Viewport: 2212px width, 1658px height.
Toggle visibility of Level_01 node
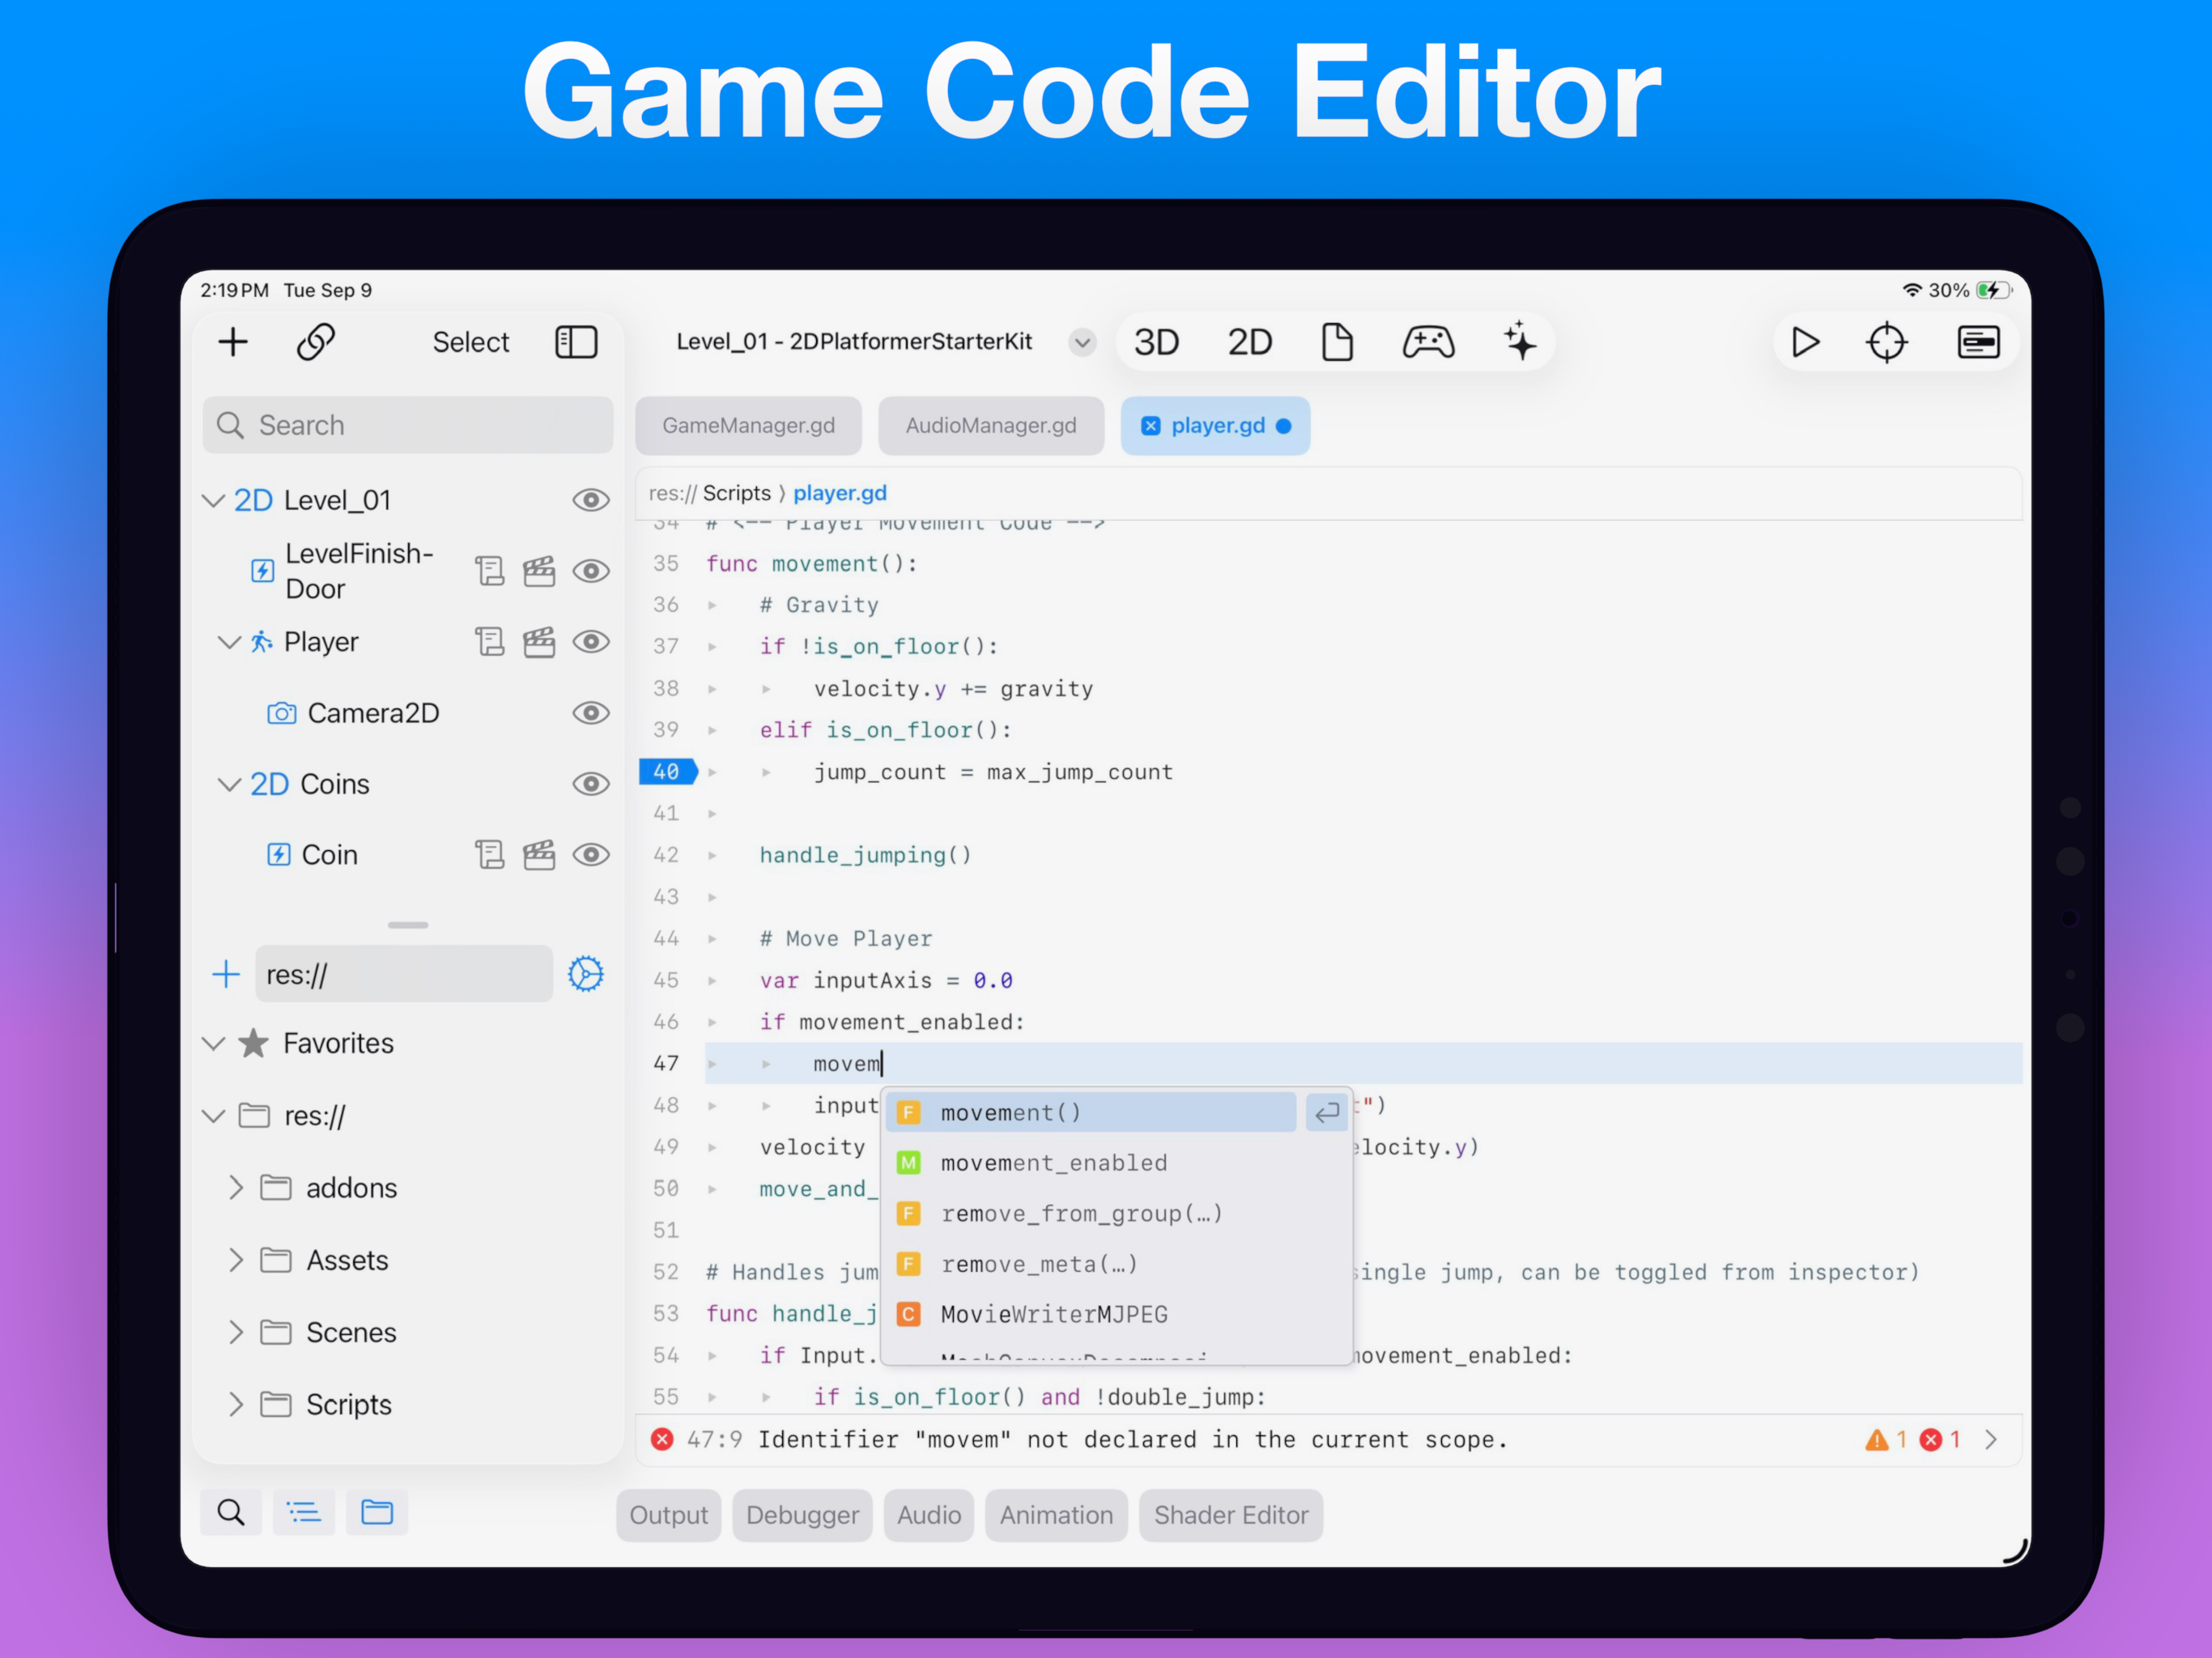point(591,500)
